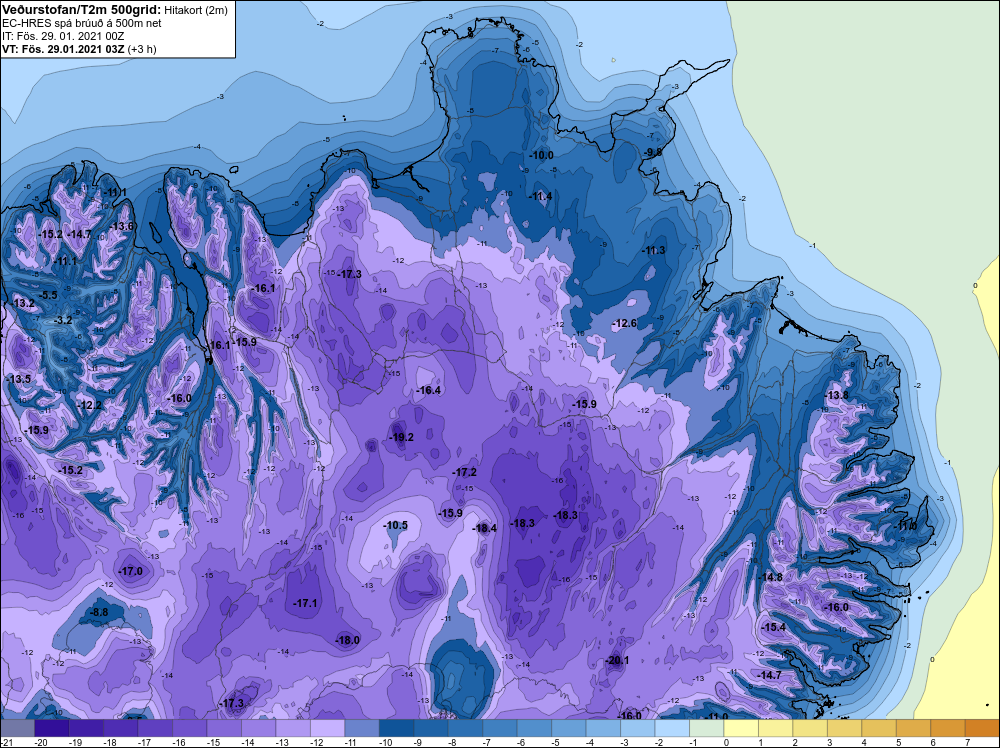The height and width of the screenshot is (748, 1000).
Task: Click the legend label '-20'
Action: (x=42, y=743)
